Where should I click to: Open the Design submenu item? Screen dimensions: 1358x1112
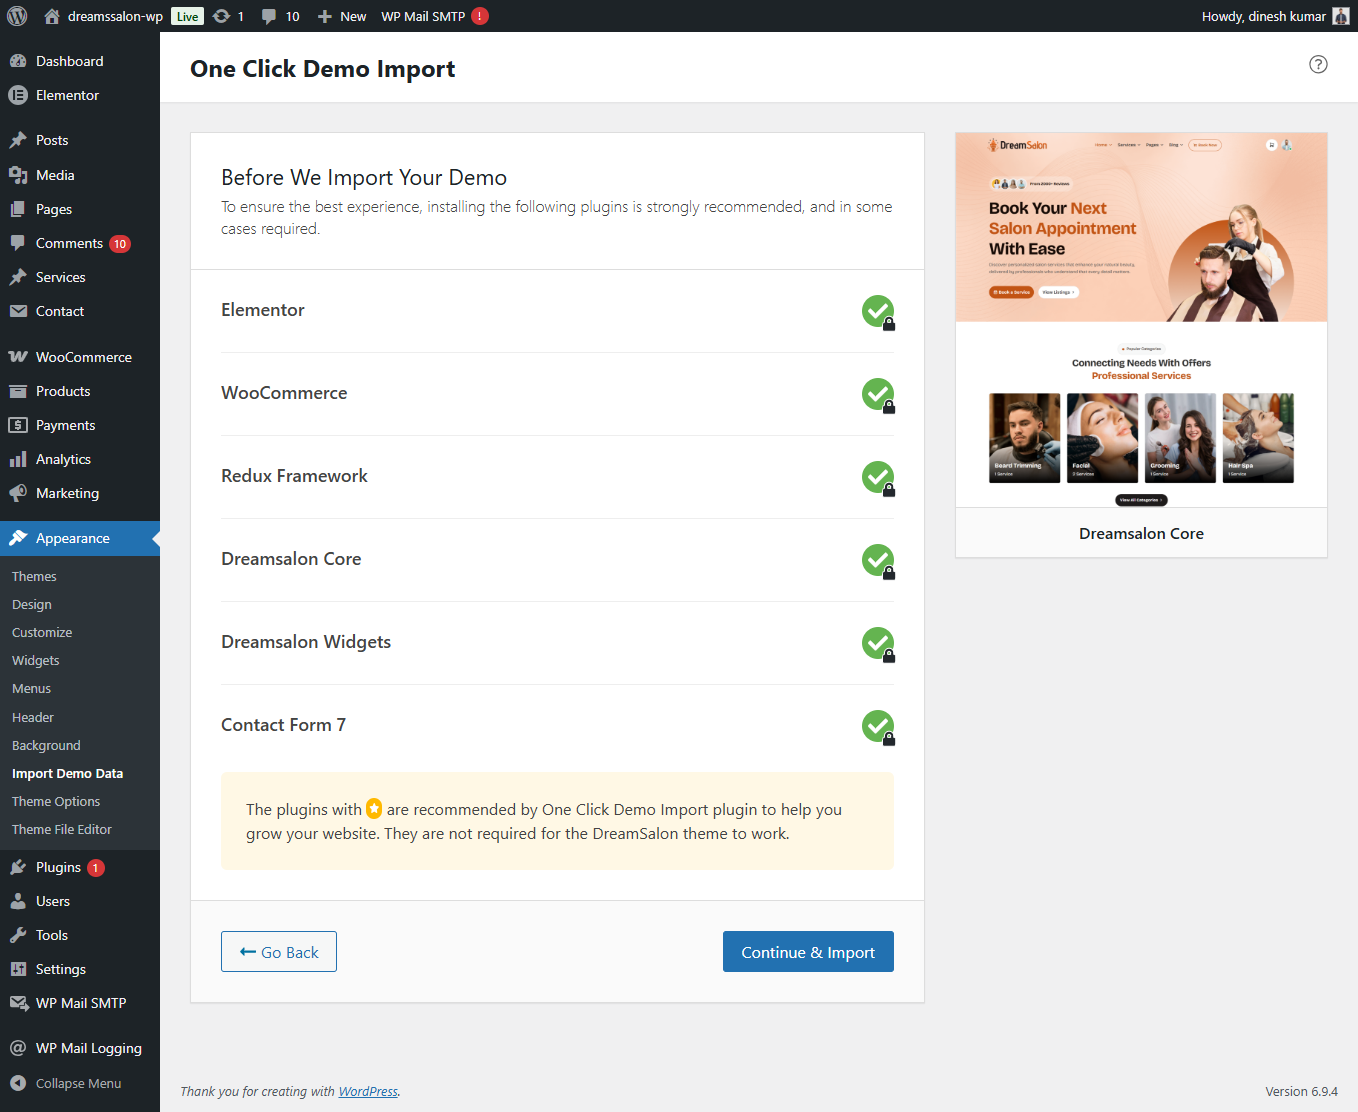pos(32,604)
